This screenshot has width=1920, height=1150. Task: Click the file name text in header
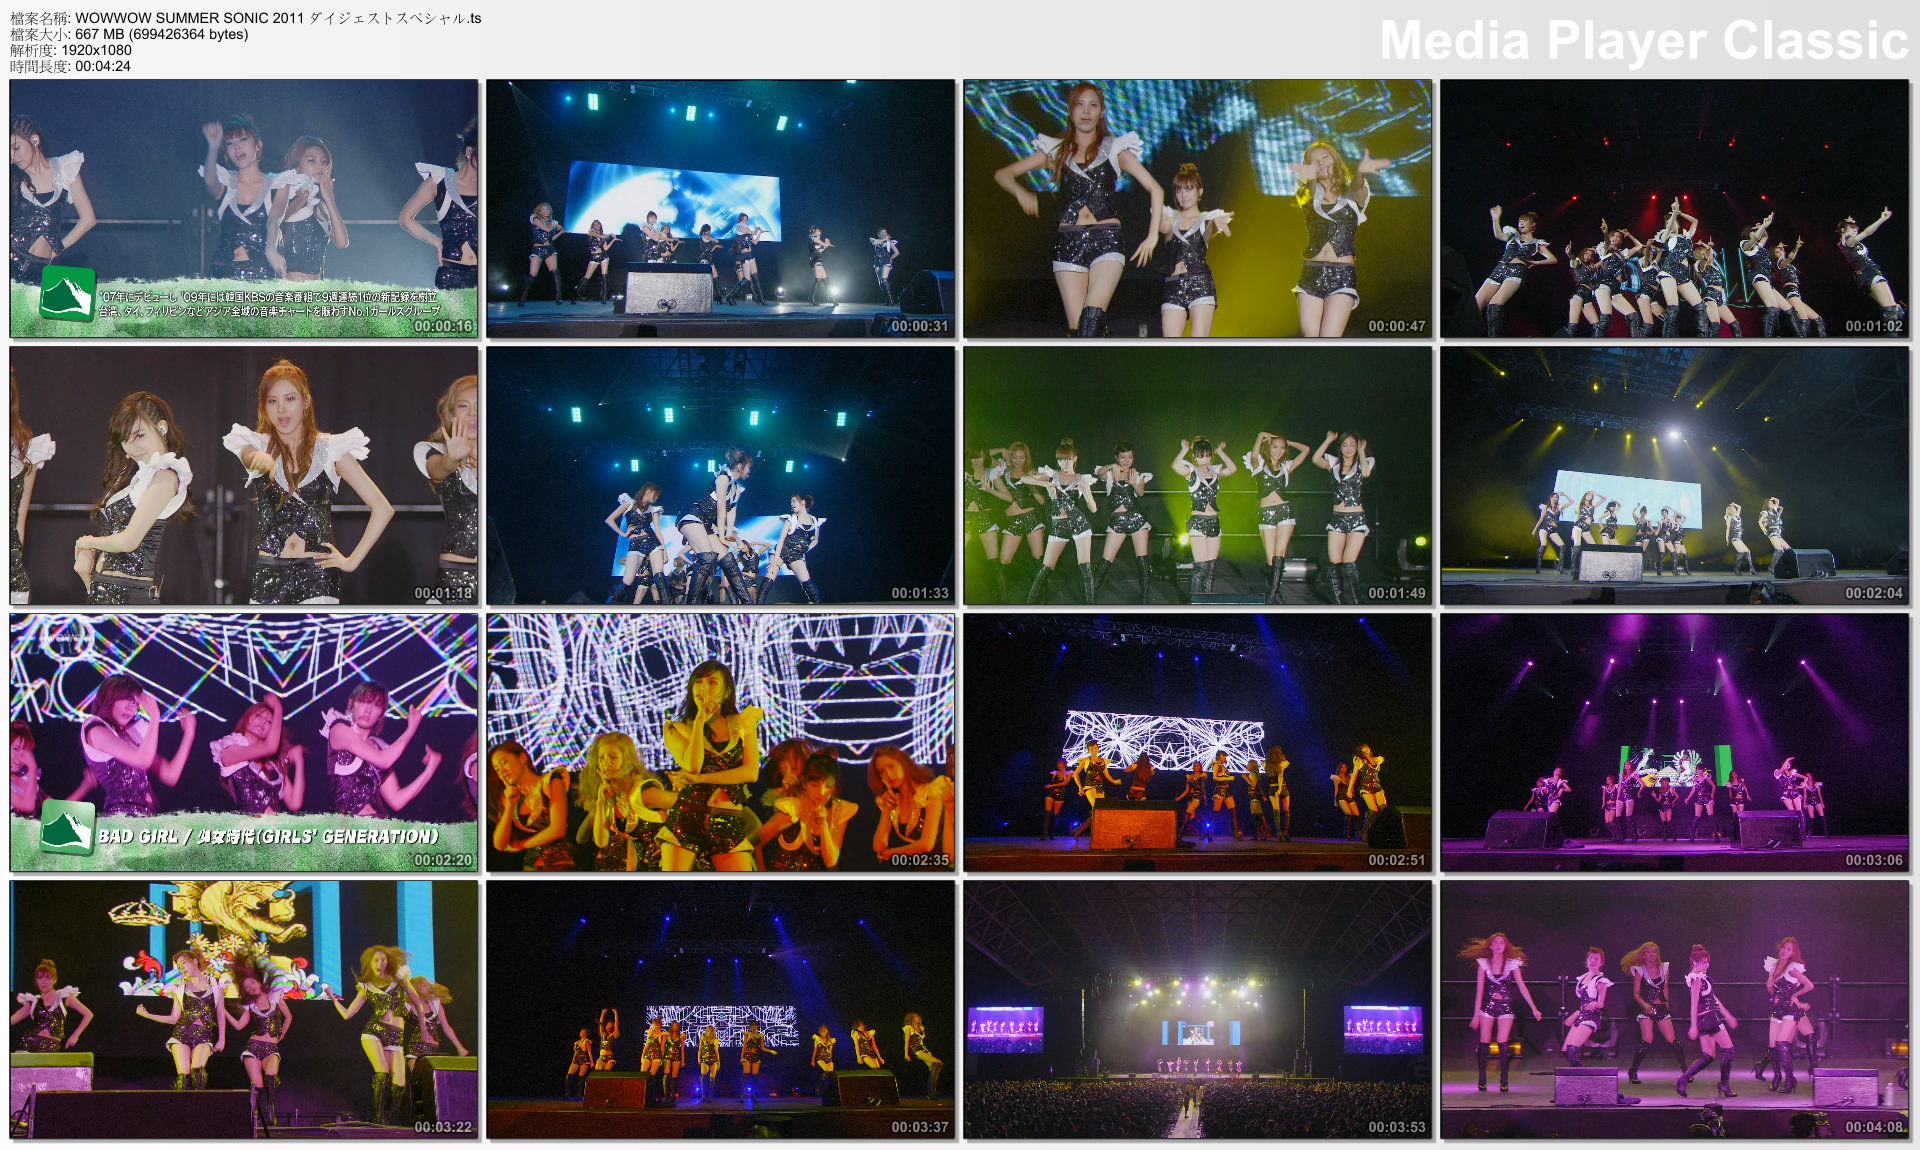click(x=277, y=18)
